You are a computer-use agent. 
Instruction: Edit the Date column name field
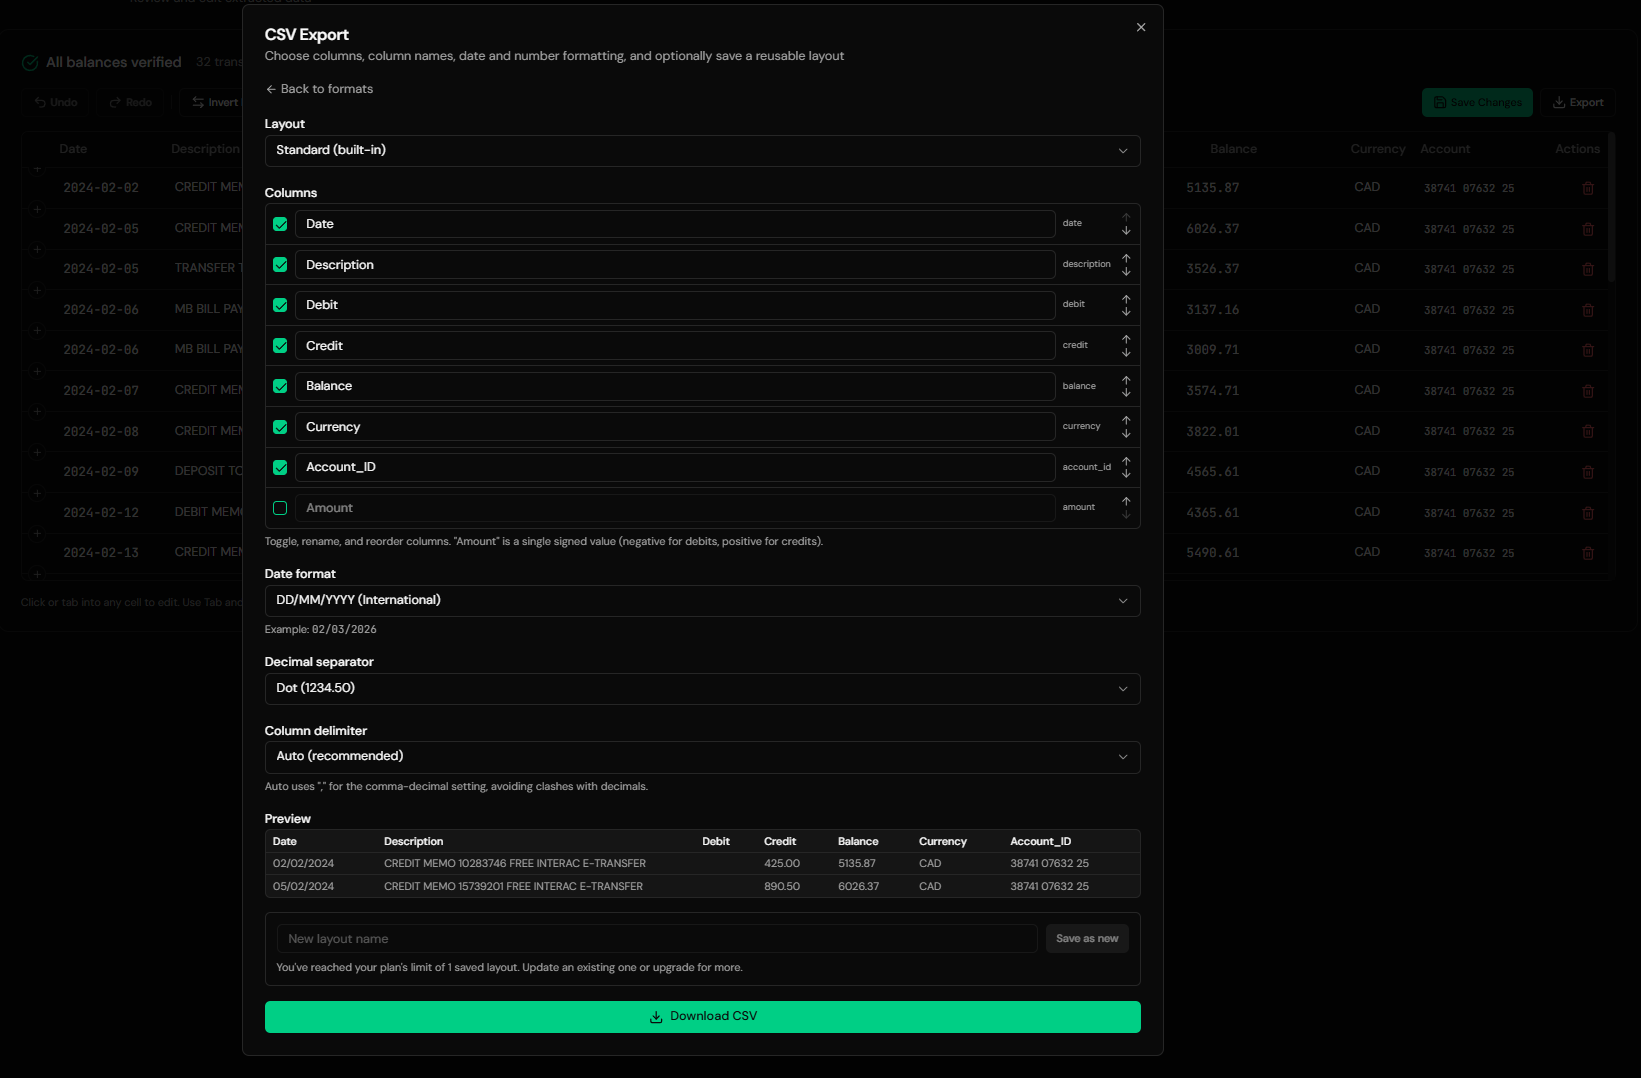tap(675, 224)
